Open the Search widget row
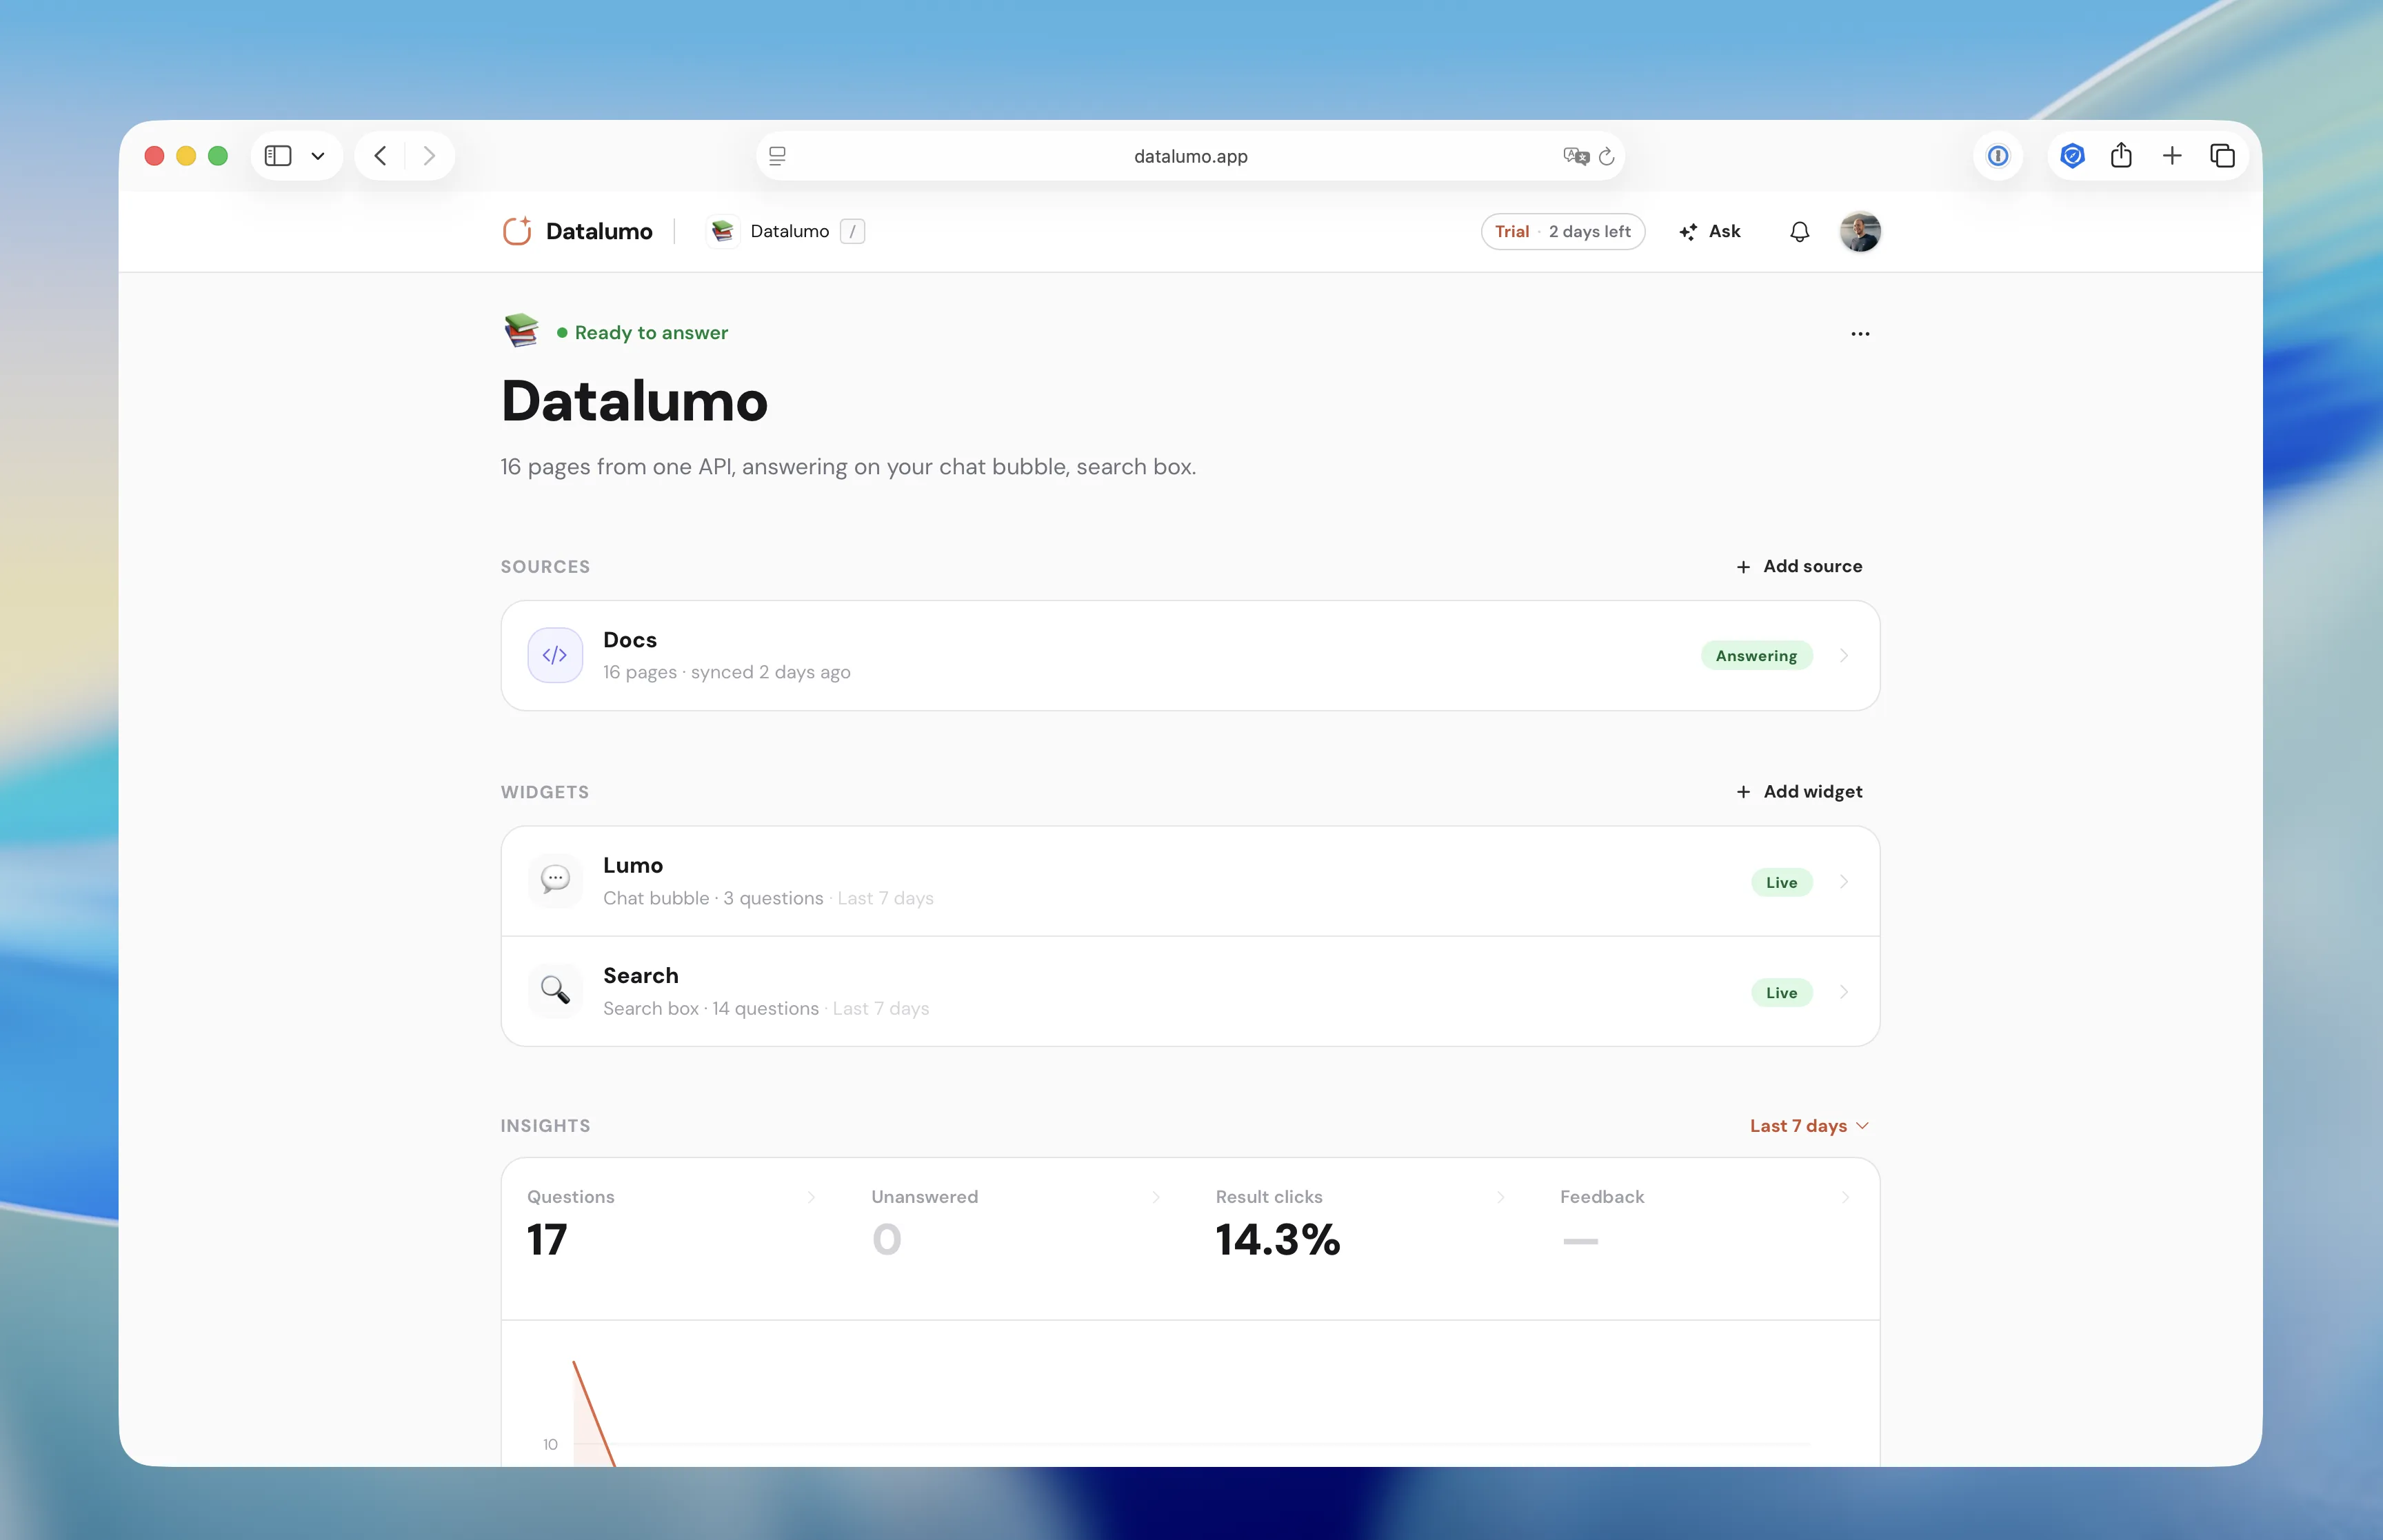 (1190, 991)
